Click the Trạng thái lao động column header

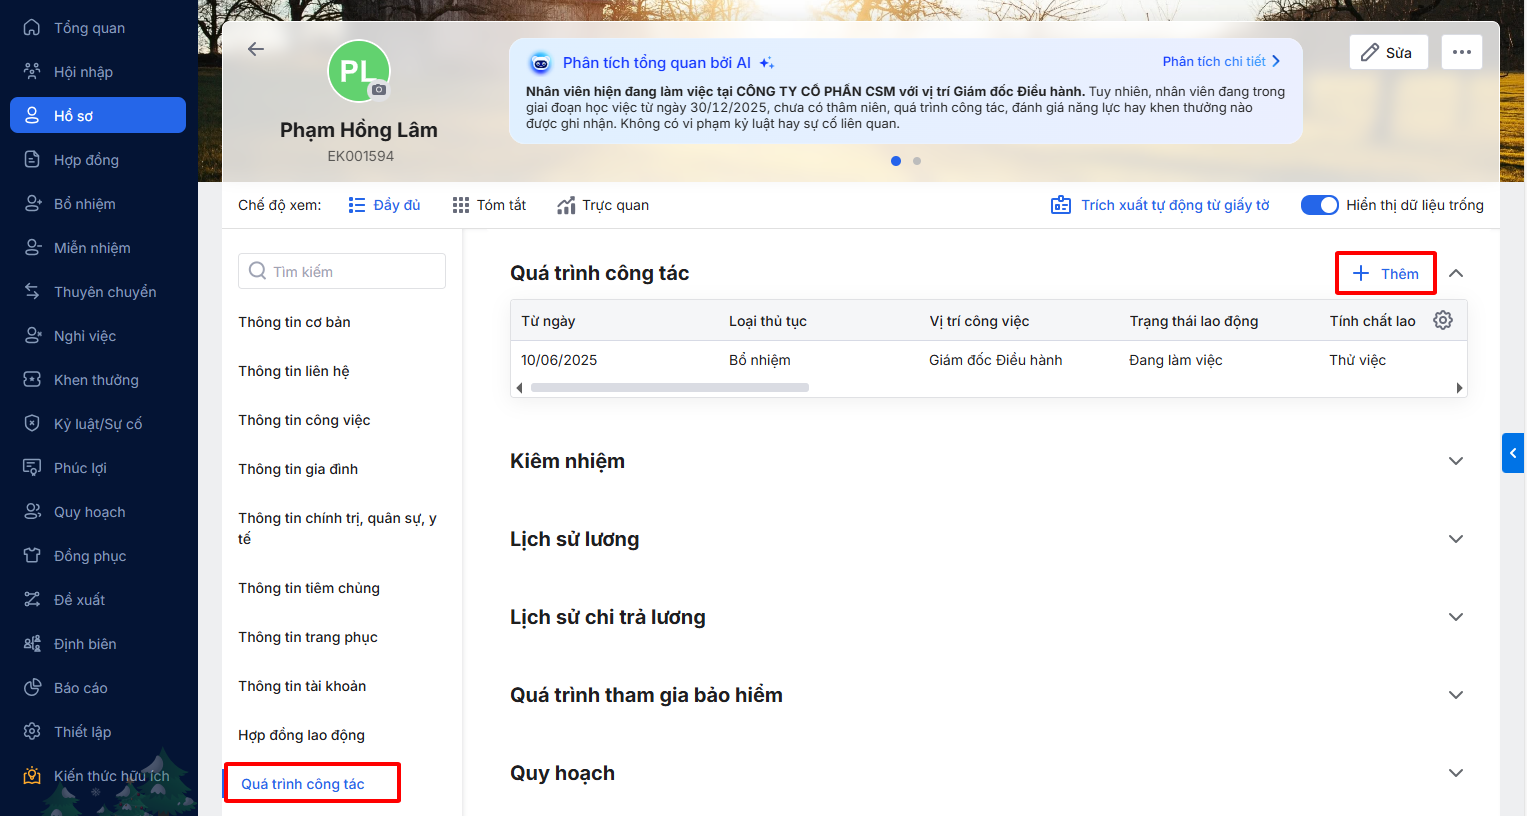tap(1194, 321)
